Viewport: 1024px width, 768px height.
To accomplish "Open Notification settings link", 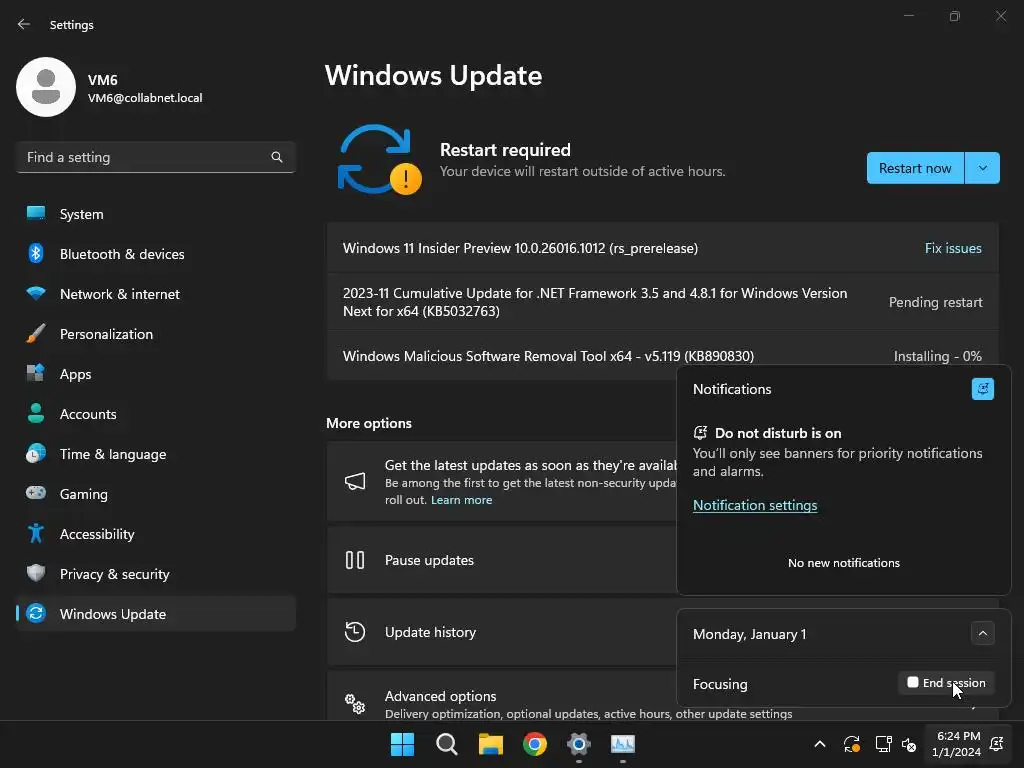I will (755, 505).
